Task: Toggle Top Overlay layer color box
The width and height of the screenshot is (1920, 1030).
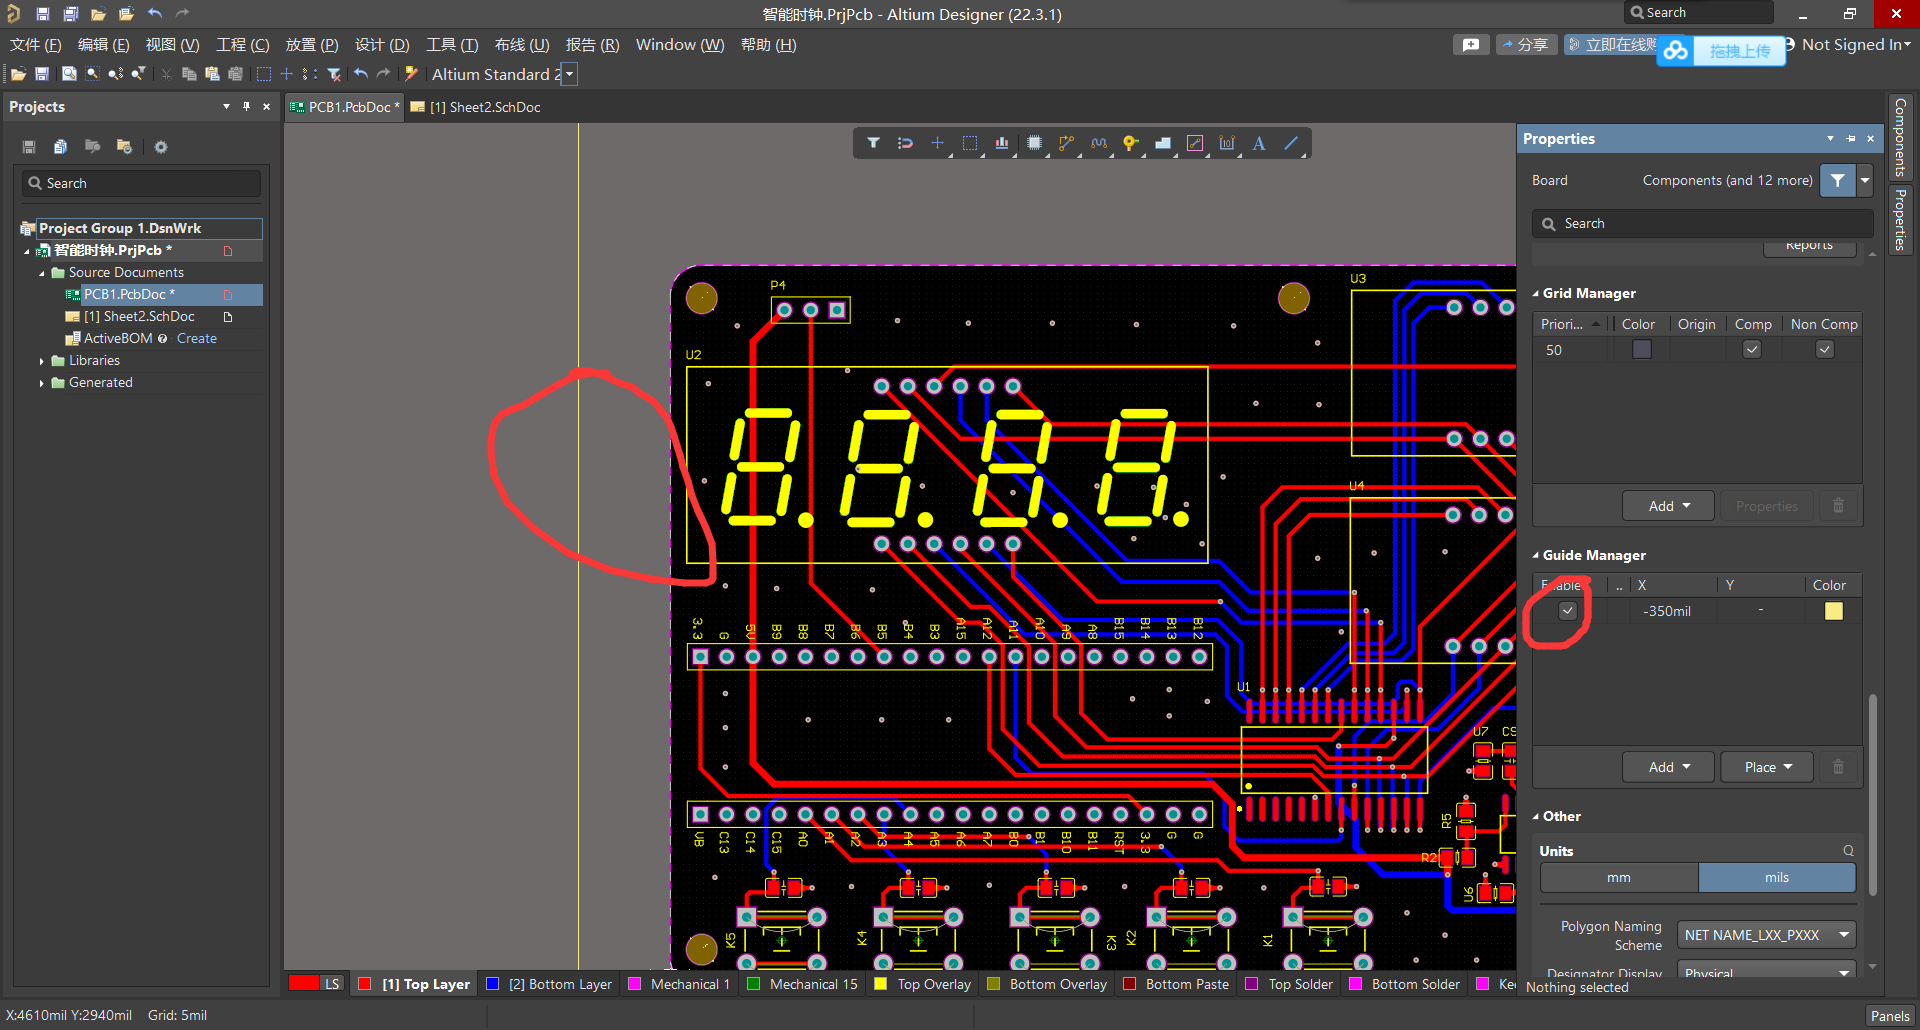Action: coord(880,984)
